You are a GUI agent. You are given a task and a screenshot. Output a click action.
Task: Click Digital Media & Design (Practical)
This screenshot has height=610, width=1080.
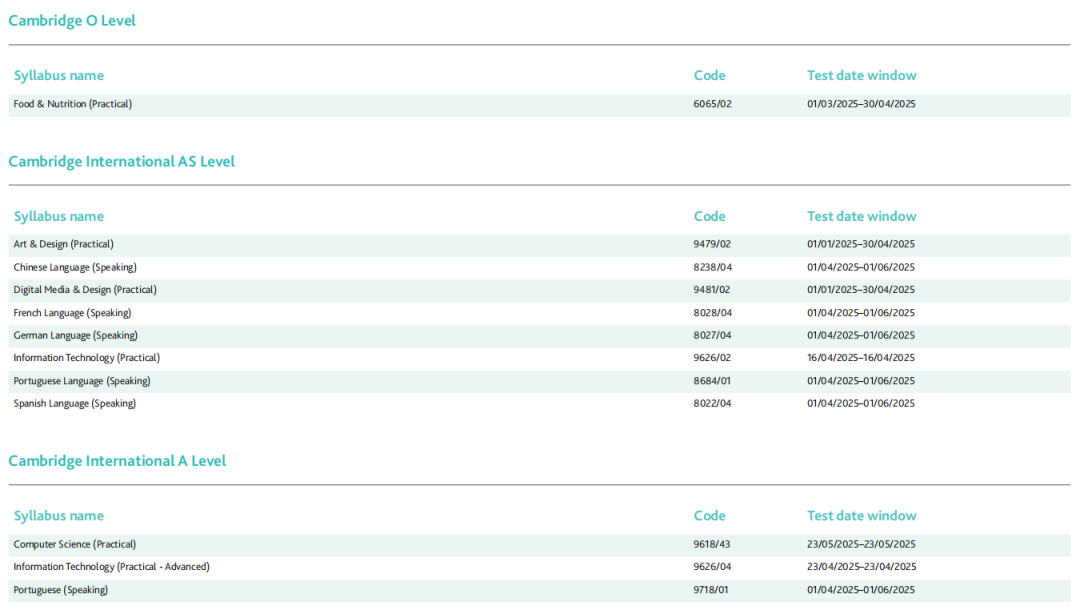click(x=85, y=290)
